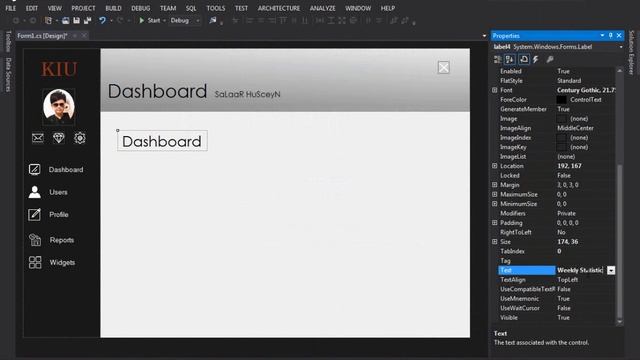Expand the Font property node
The width and height of the screenshot is (640, 360).
(495, 90)
